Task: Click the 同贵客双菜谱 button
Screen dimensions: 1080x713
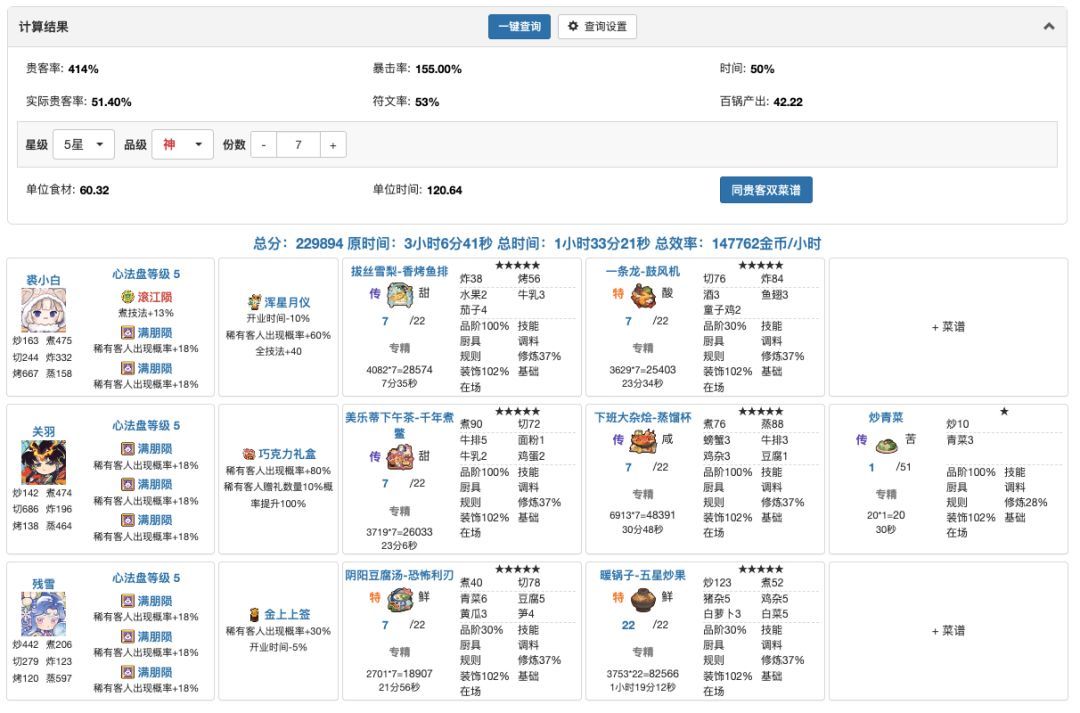Action: point(766,190)
